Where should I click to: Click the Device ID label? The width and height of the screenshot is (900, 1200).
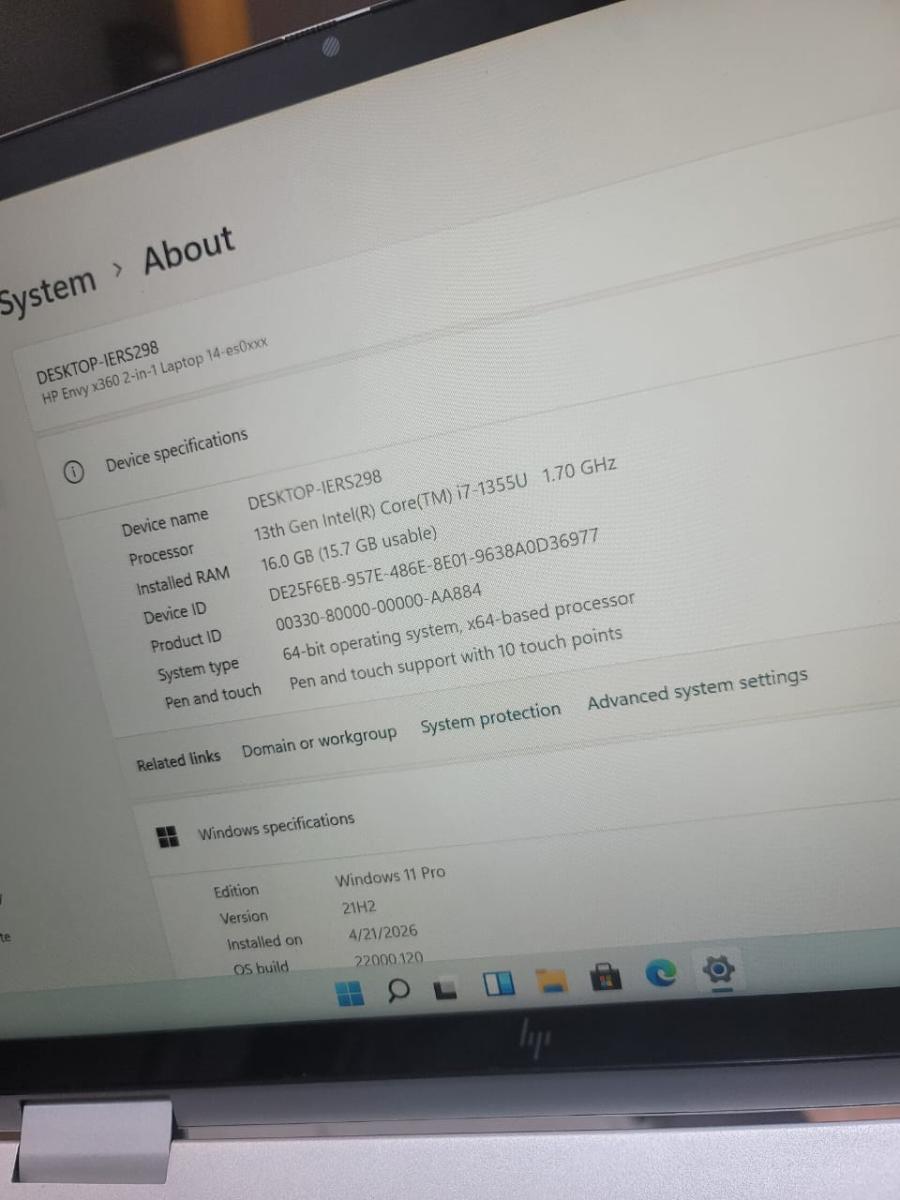tap(174, 613)
